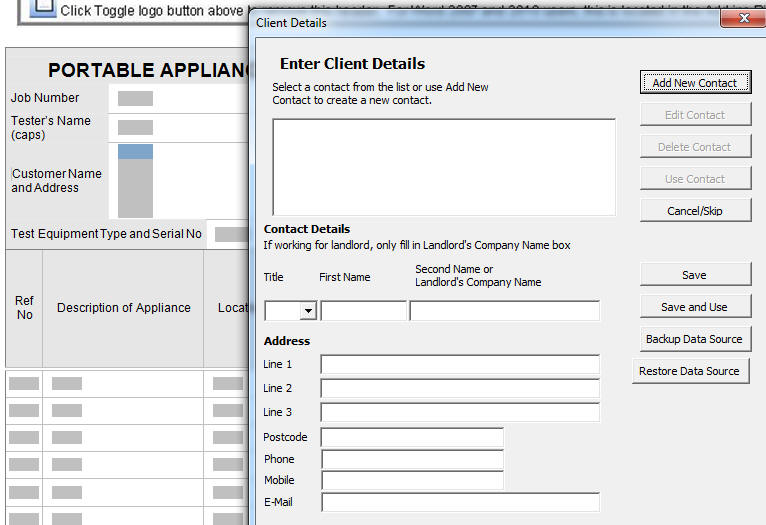Image resolution: width=766 pixels, height=525 pixels.
Task: Click the Mobile number field
Action: tap(412, 480)
